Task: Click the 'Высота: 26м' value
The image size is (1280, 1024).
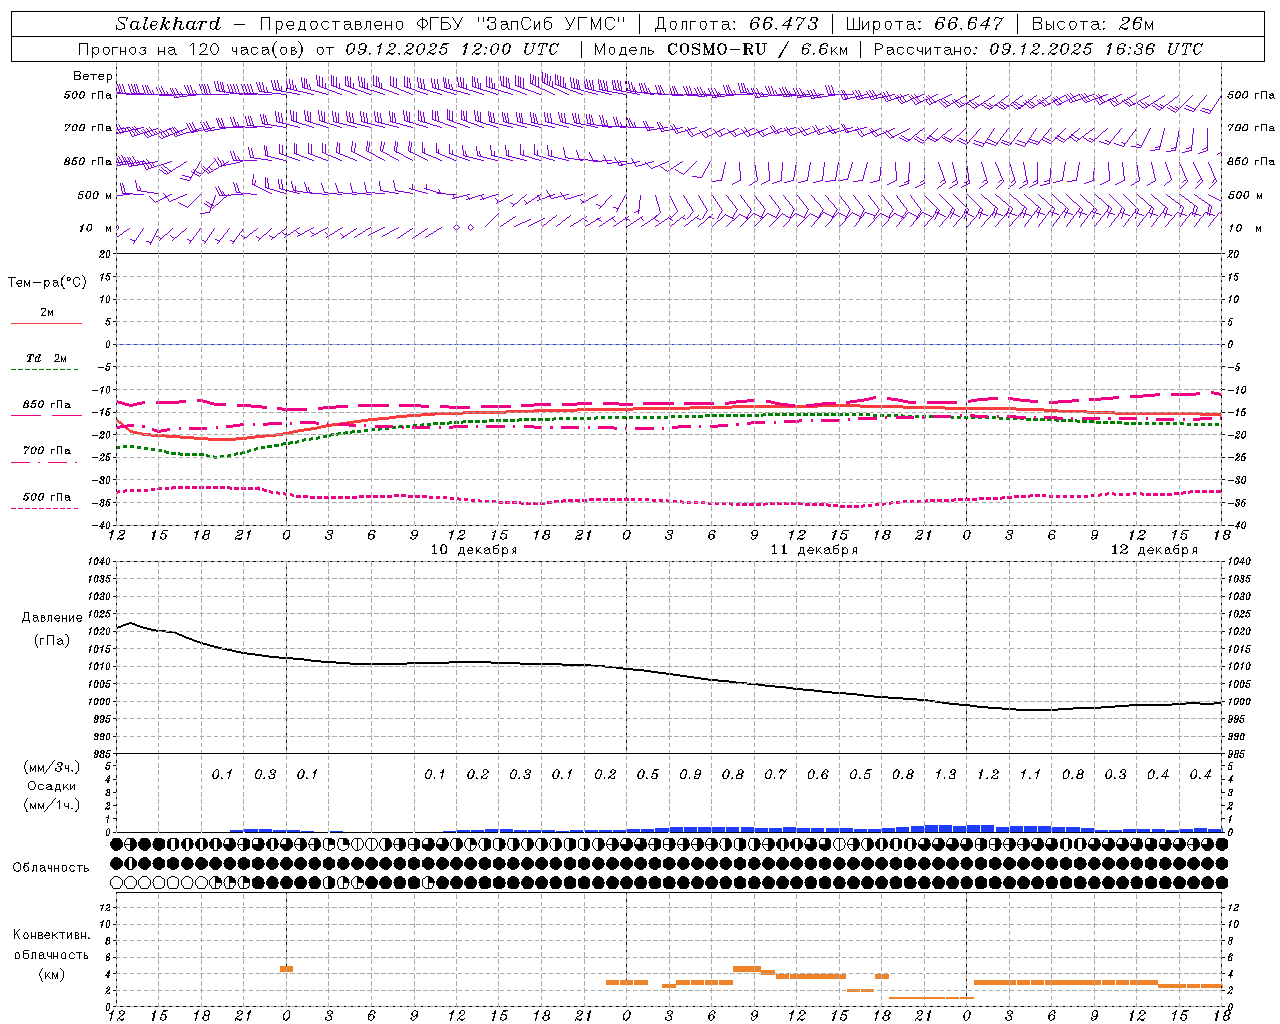Action: coord(1092,24)
